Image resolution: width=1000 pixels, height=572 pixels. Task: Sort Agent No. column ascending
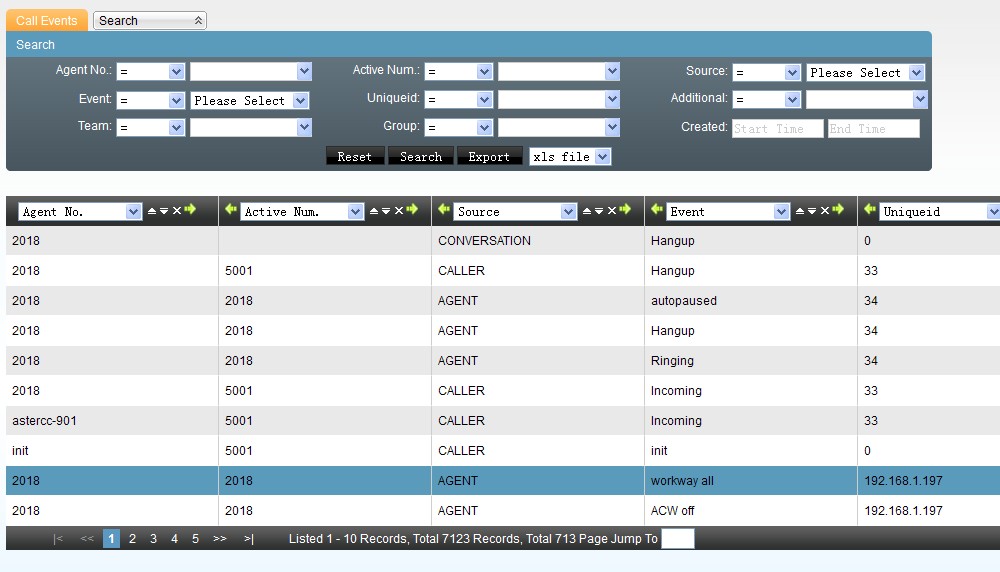152,211
